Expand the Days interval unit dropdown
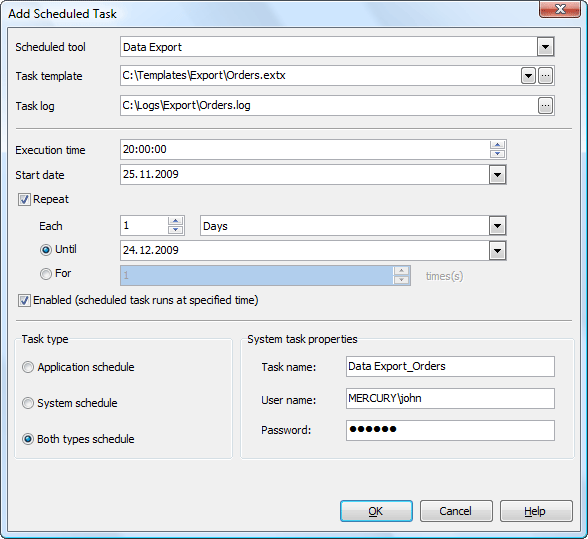Viewport: 588px width, 539px height. [x=497, y=226]
